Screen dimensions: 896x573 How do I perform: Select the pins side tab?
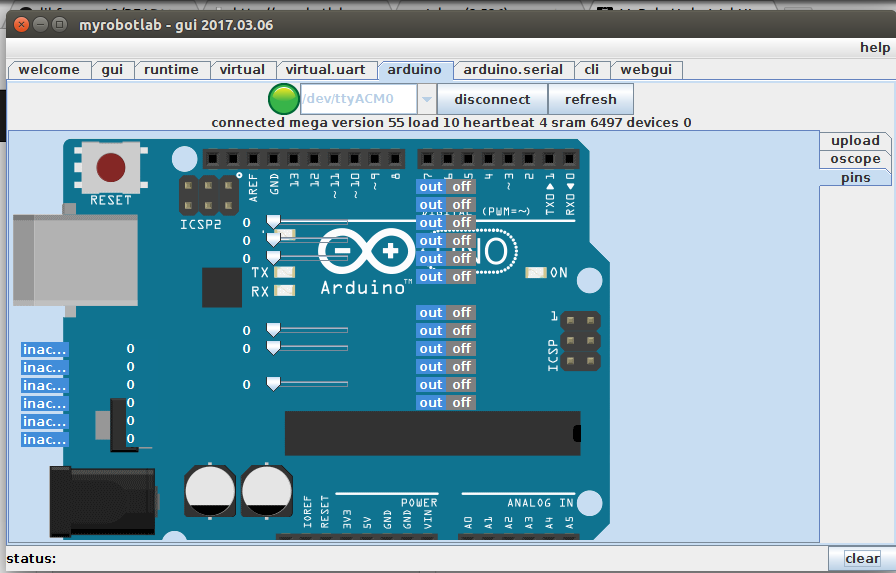(855, 178)
